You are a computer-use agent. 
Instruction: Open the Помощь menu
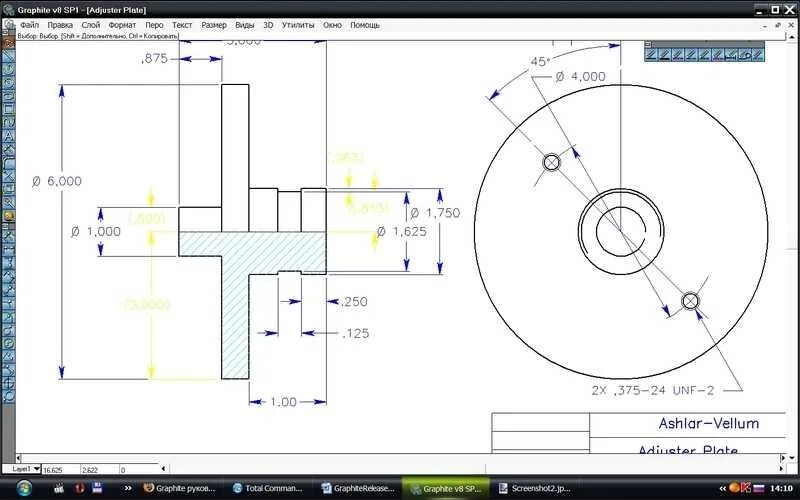365,25
